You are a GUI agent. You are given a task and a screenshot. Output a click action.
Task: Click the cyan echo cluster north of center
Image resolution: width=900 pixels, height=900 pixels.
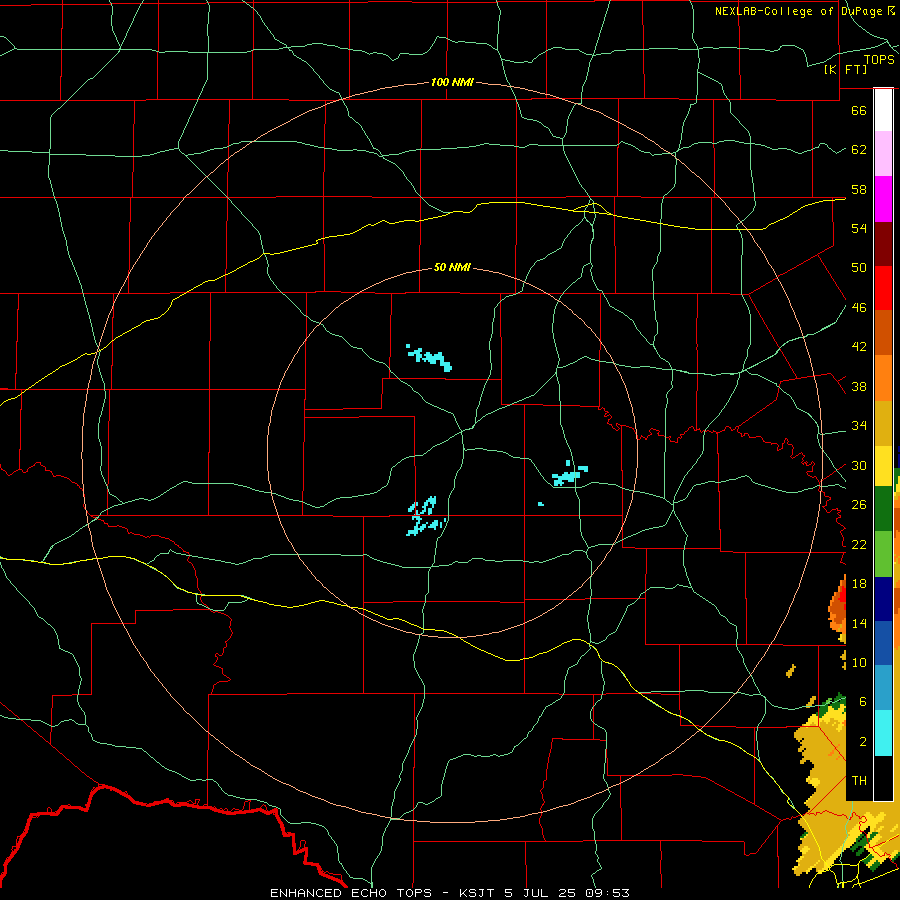coord(429,358)
